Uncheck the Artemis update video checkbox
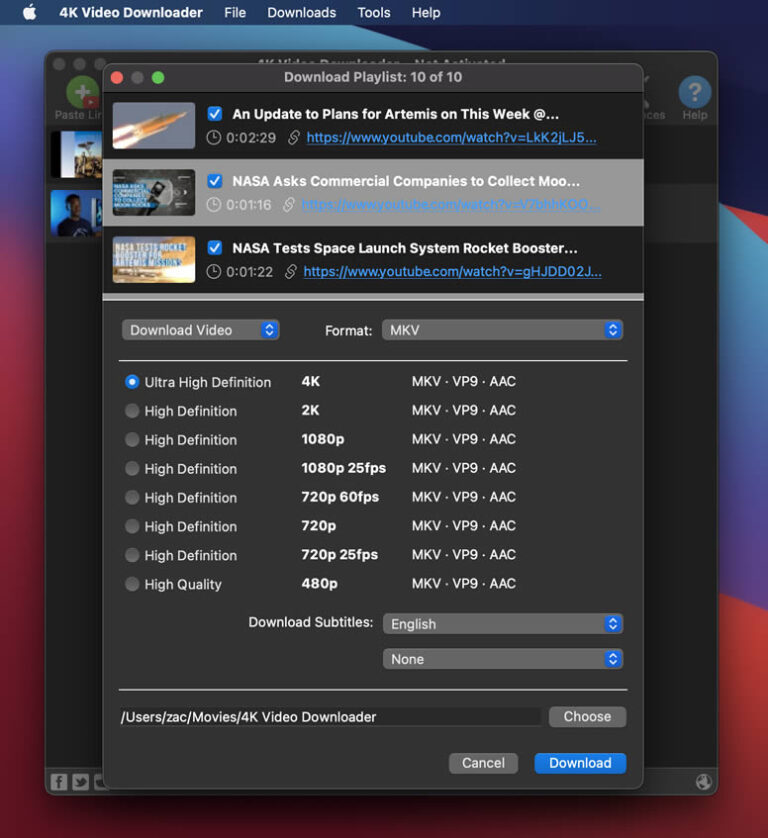The width and height of the screenshot is (768, 838). [215, 114]
